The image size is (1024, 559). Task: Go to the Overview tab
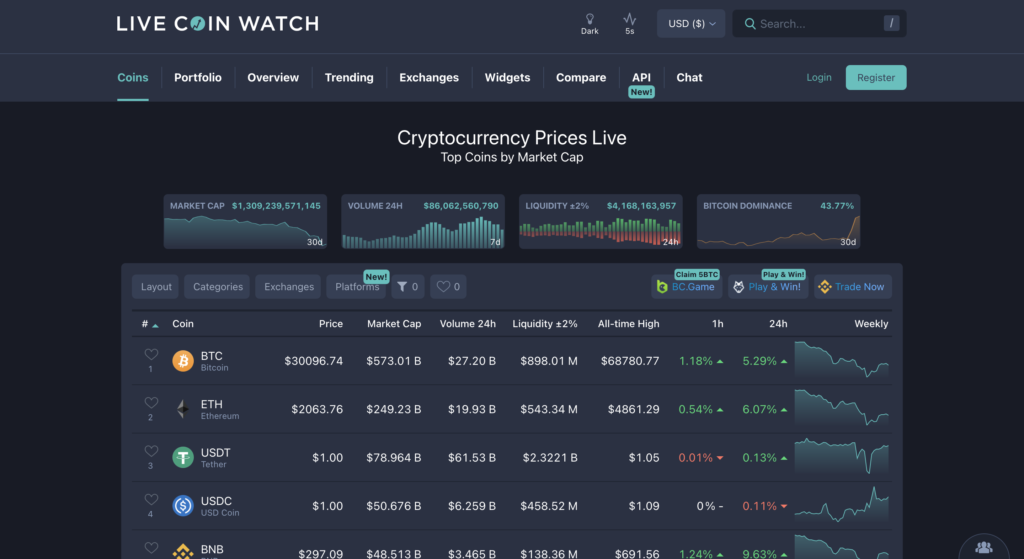coord(273,78)
